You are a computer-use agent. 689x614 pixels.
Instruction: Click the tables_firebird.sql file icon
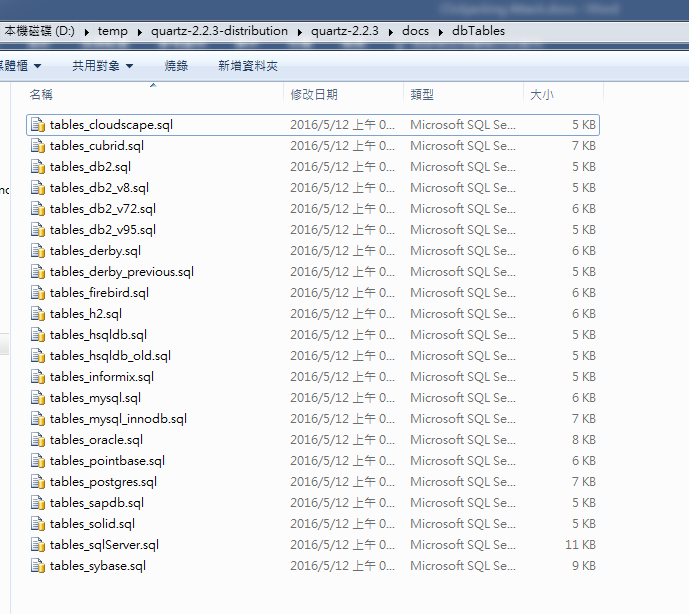click(38, 293)
